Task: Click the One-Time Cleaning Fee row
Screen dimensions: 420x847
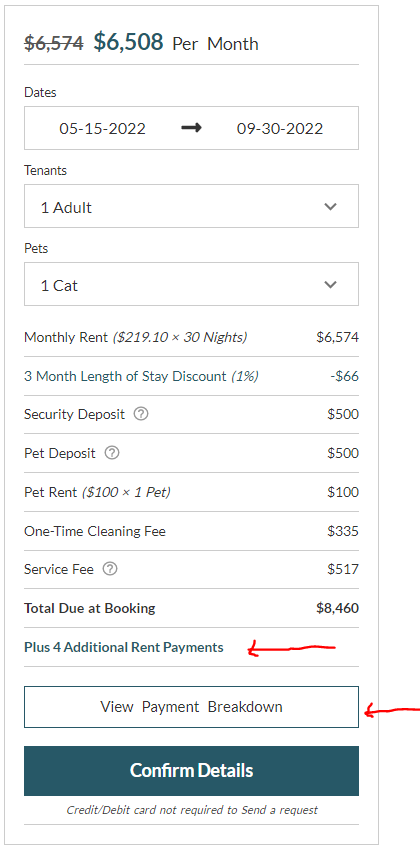Action: 191,531
